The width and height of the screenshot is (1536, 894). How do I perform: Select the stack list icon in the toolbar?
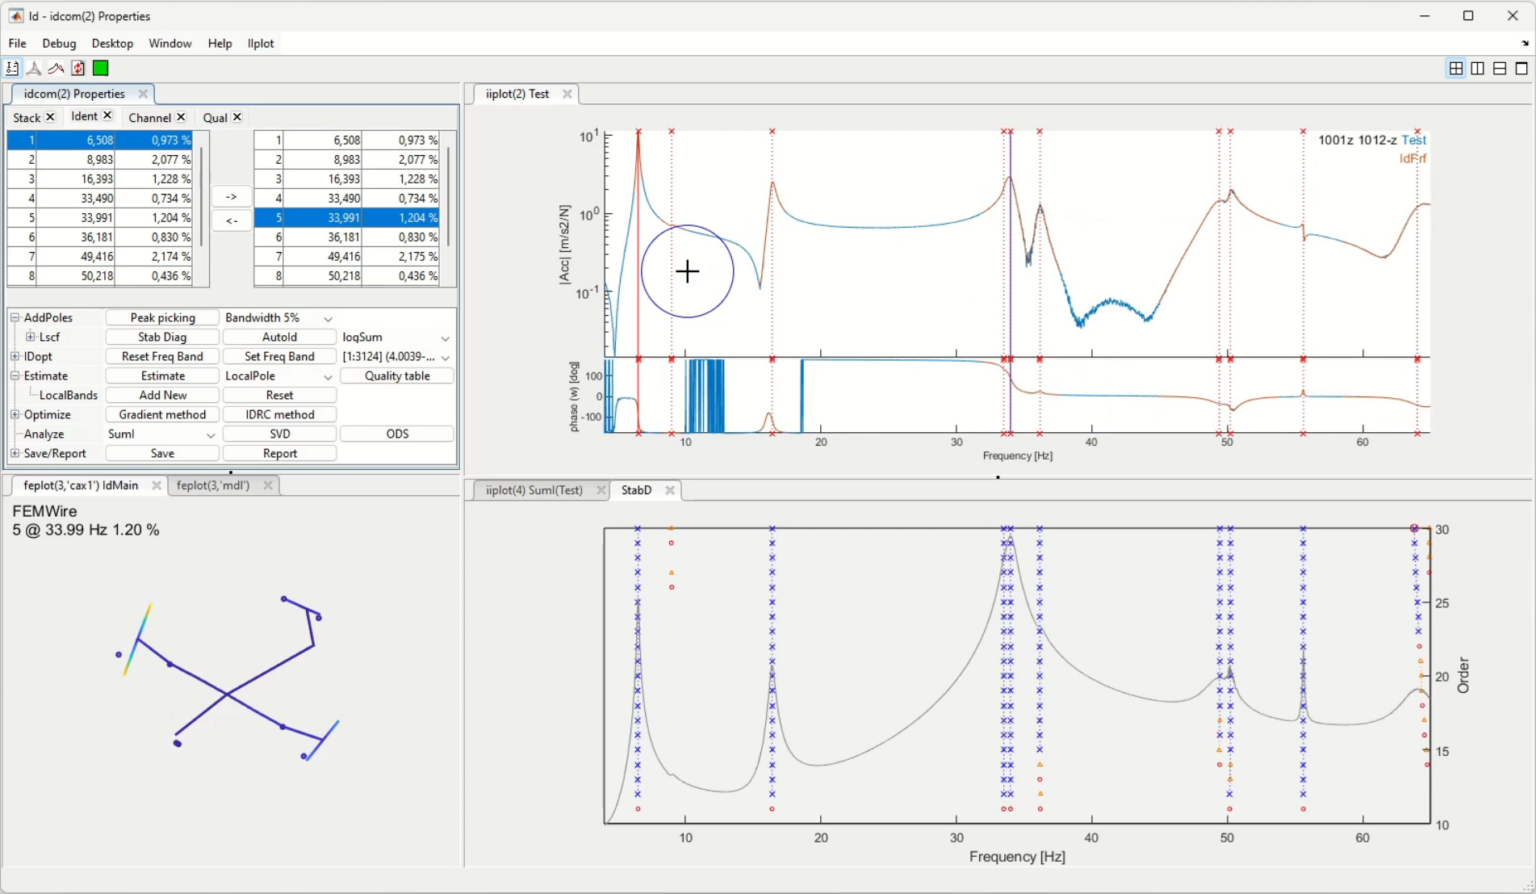coord(12,67)
